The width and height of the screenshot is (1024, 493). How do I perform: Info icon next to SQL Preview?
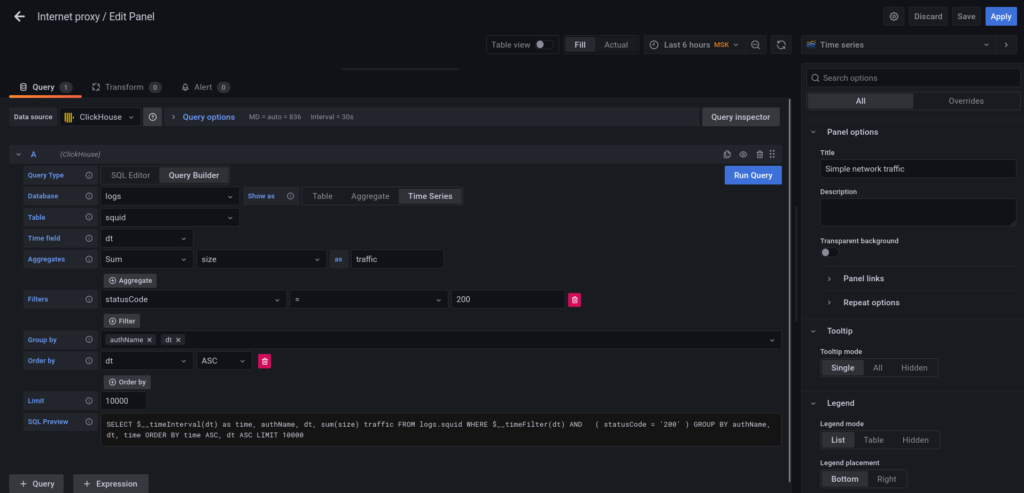pos(89,422)
